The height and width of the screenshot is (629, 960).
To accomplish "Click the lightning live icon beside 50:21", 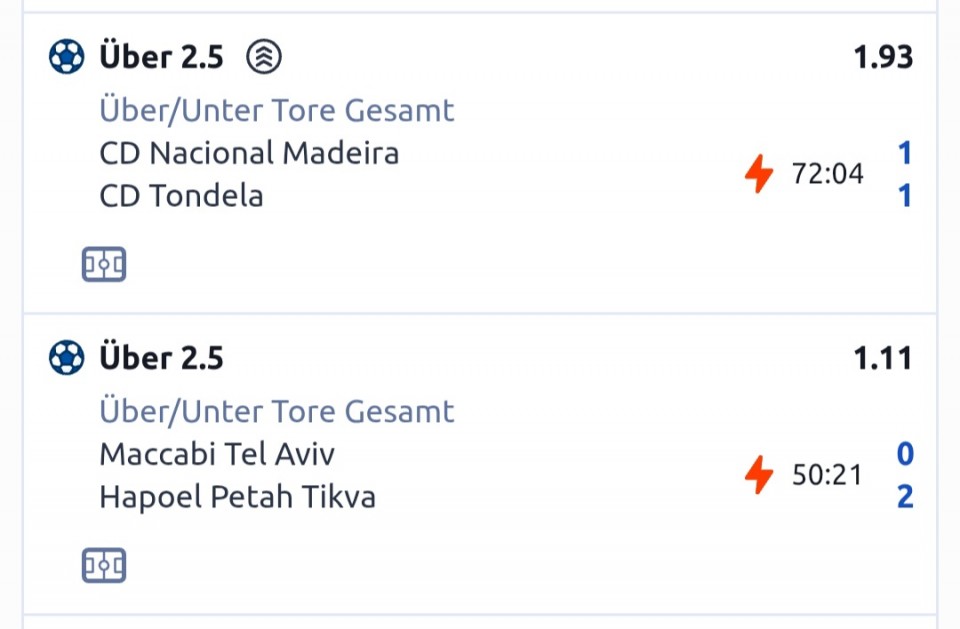I will [759, 475].
